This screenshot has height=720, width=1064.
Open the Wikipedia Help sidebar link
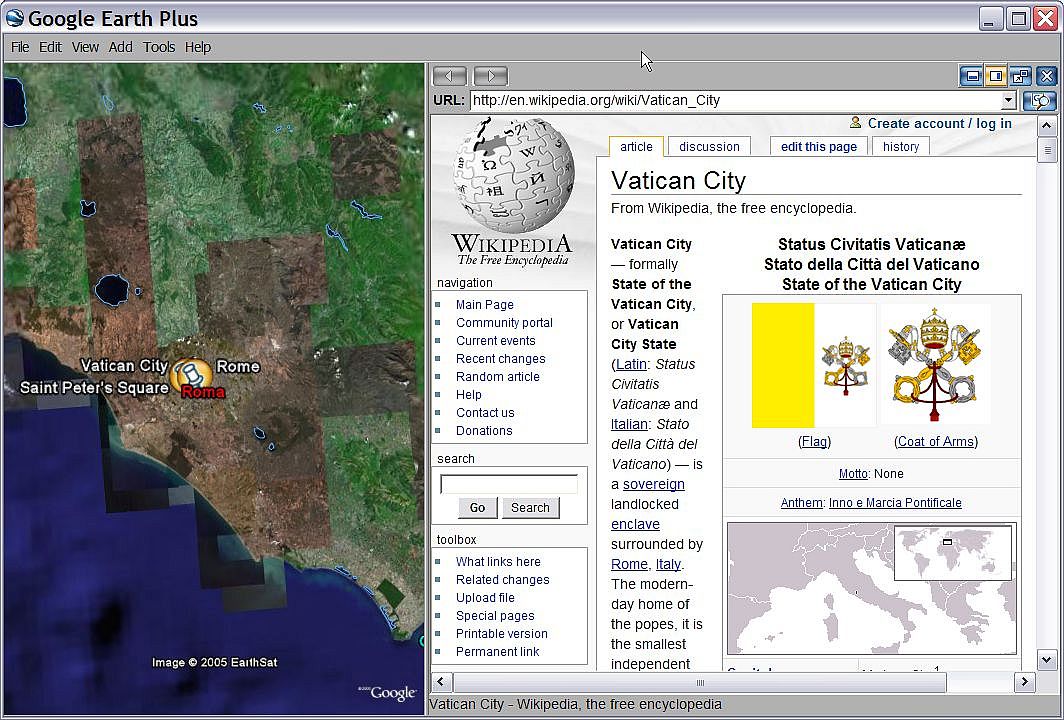(468, 394)
